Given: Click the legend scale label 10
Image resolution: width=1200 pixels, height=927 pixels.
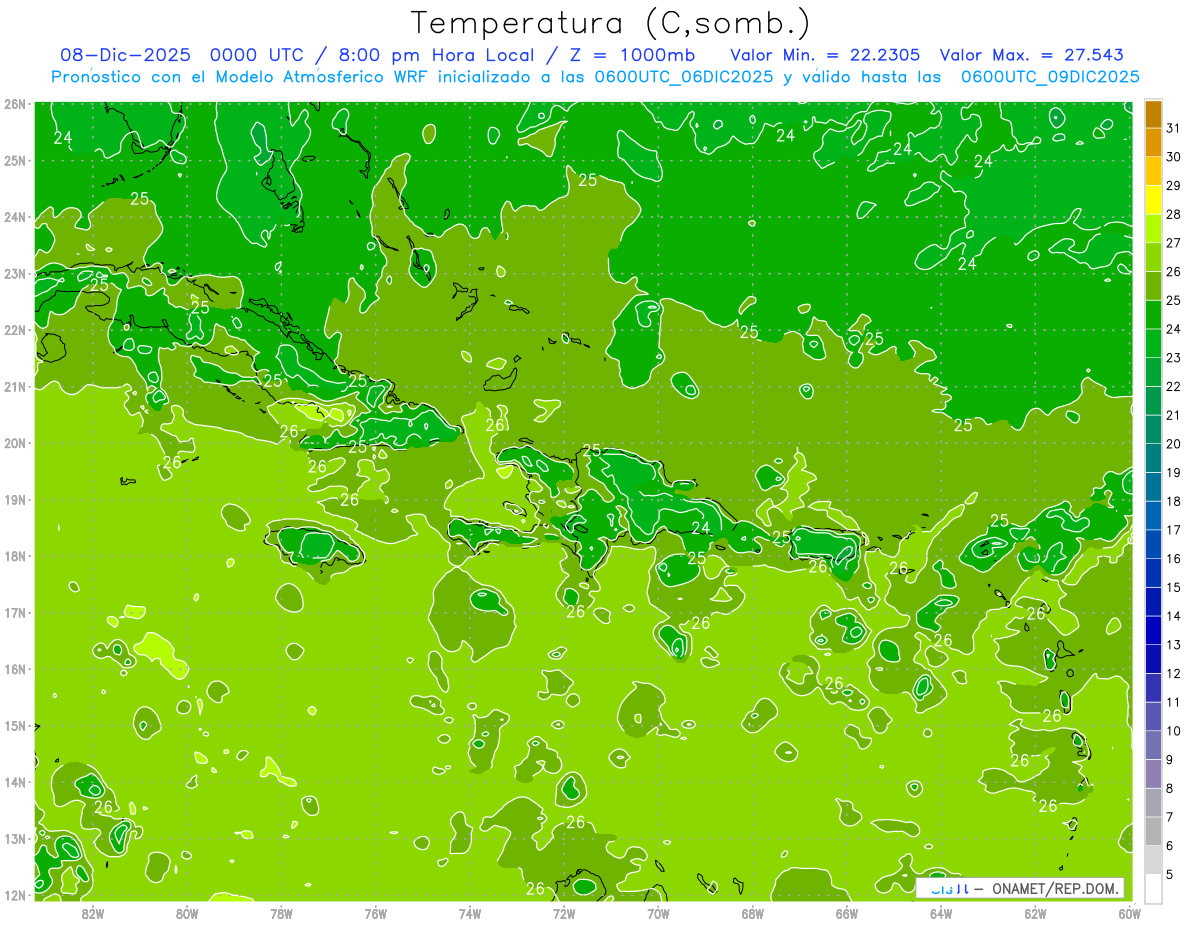Looking at the screenshot, I should [x=1173, y=731].
